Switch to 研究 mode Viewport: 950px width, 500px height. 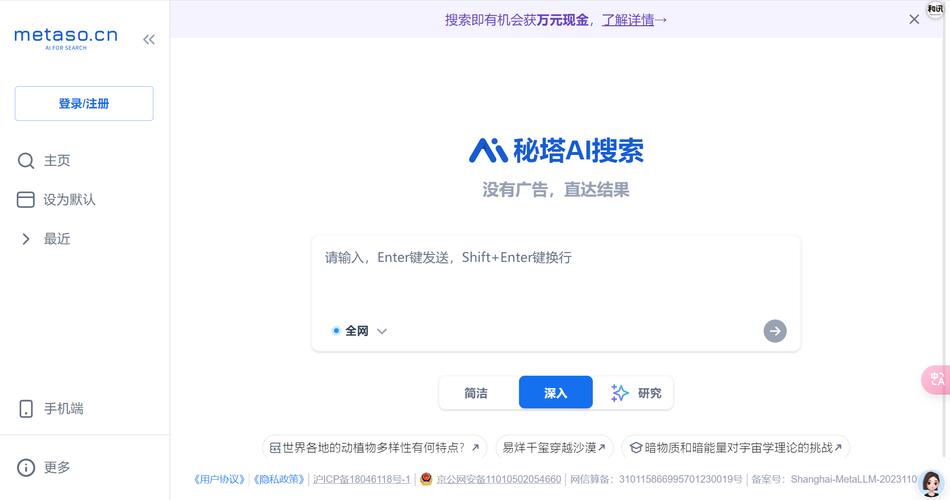(x=635, y=393)
